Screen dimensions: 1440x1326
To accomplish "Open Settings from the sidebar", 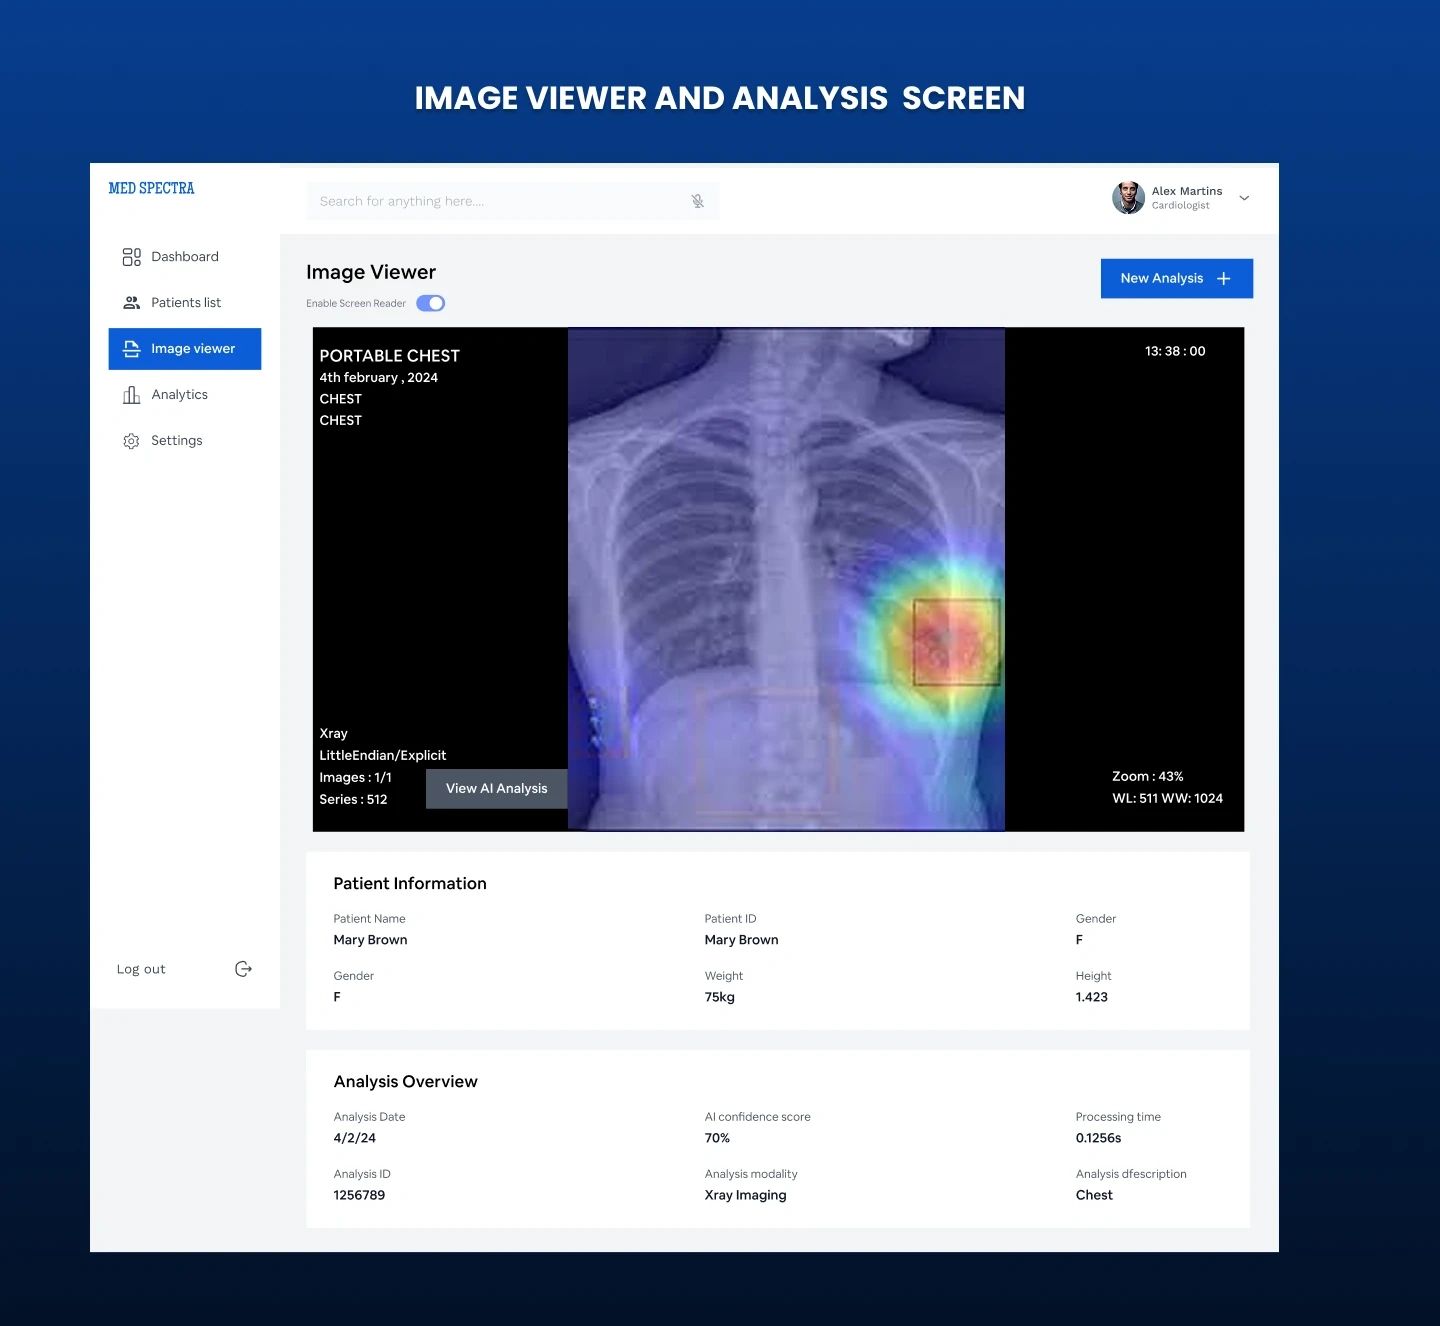I will tap(185, 441).
